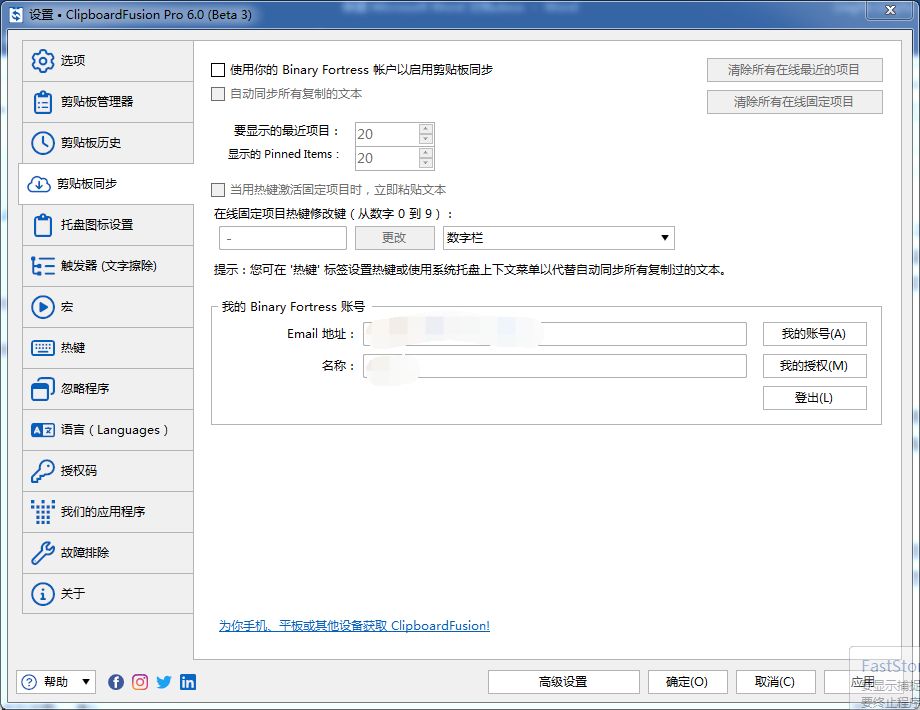Switch to the 故障排除 tab
The image size is (920, 710).
pyautogui.click(x=108, y=553)
